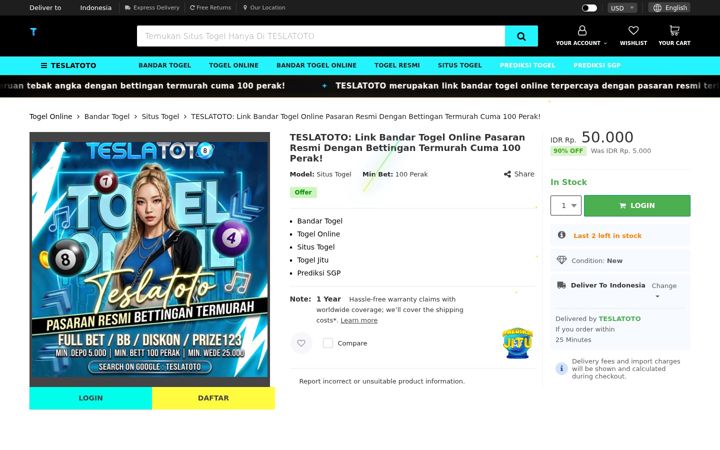This screenshot has width=720, height=450.
Task: Open the Prediksi Togel menu item
Action: pyautogui.click(x=528, y=65)
